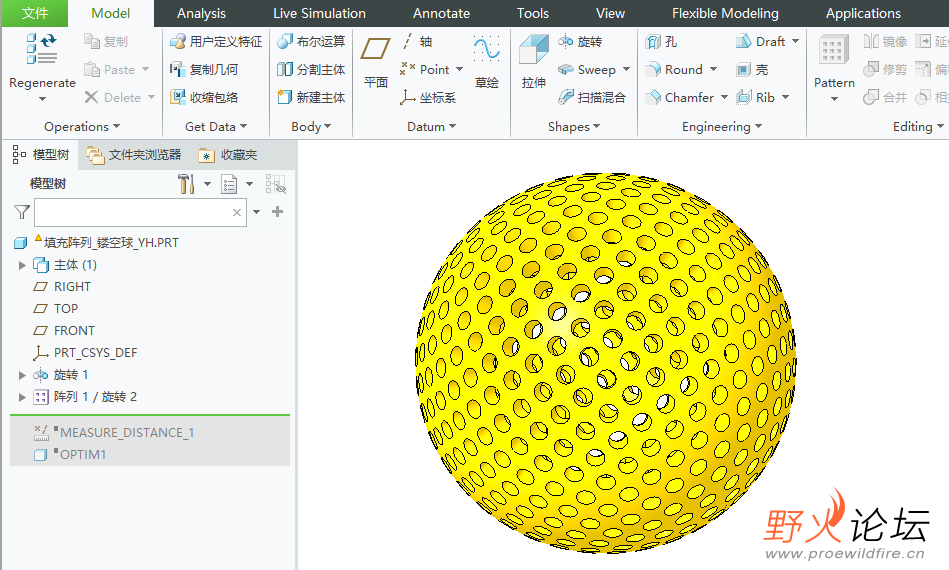Open the Sweep dropdown arrow
This screenshot has height=570, width=949.
626,70
